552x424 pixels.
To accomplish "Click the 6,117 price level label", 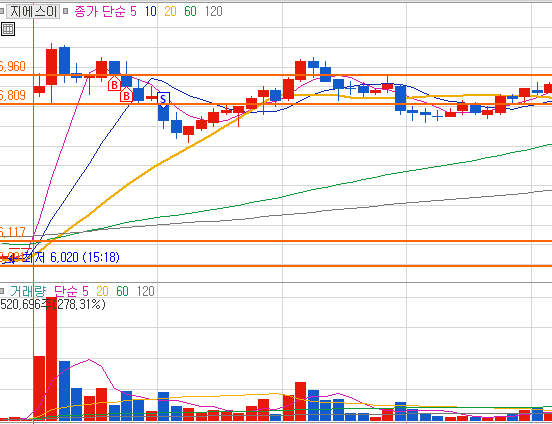I will [x=13, y=232].
